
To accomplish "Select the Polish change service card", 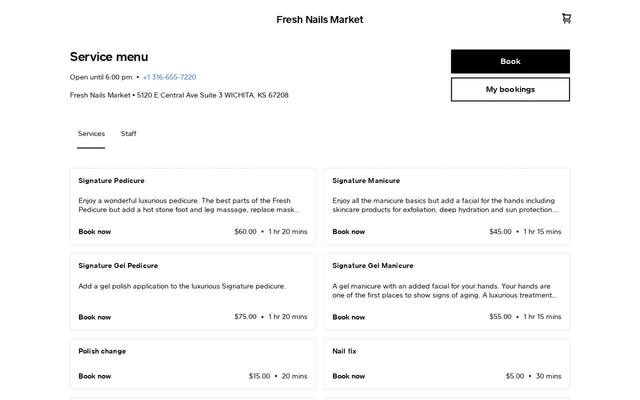I will coord(193,363).
